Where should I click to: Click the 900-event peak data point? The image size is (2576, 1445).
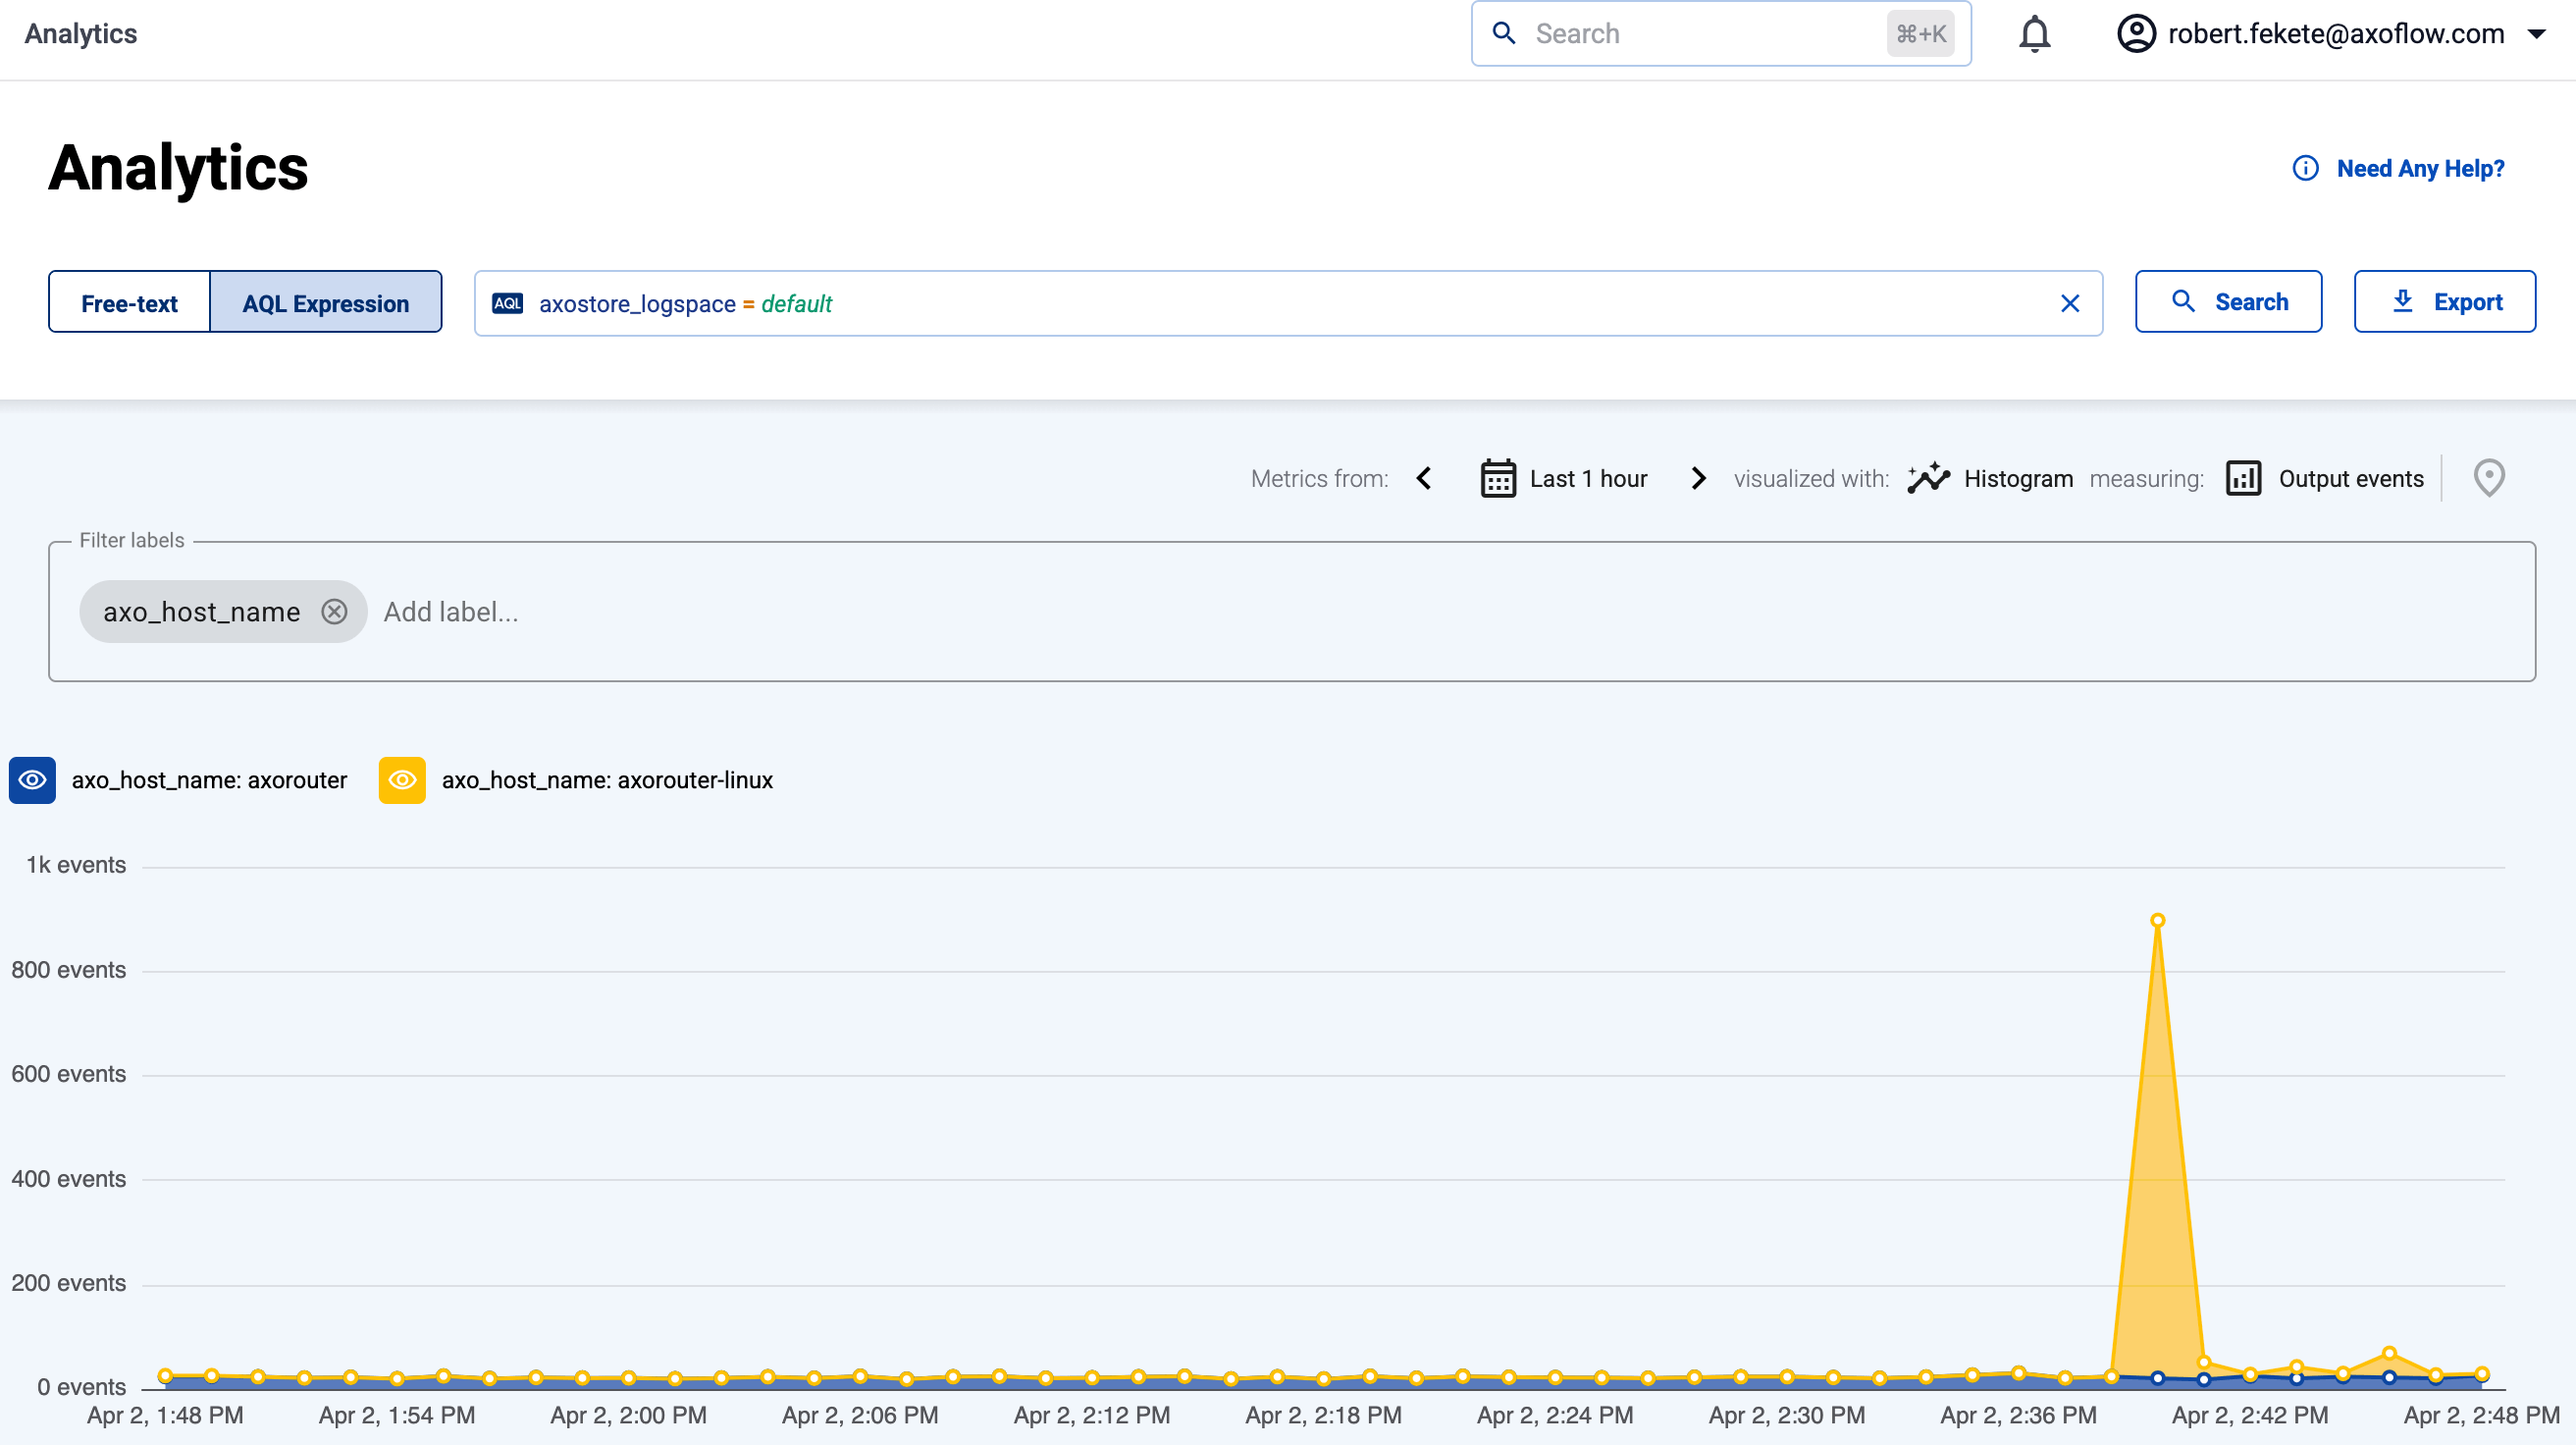2157,920
